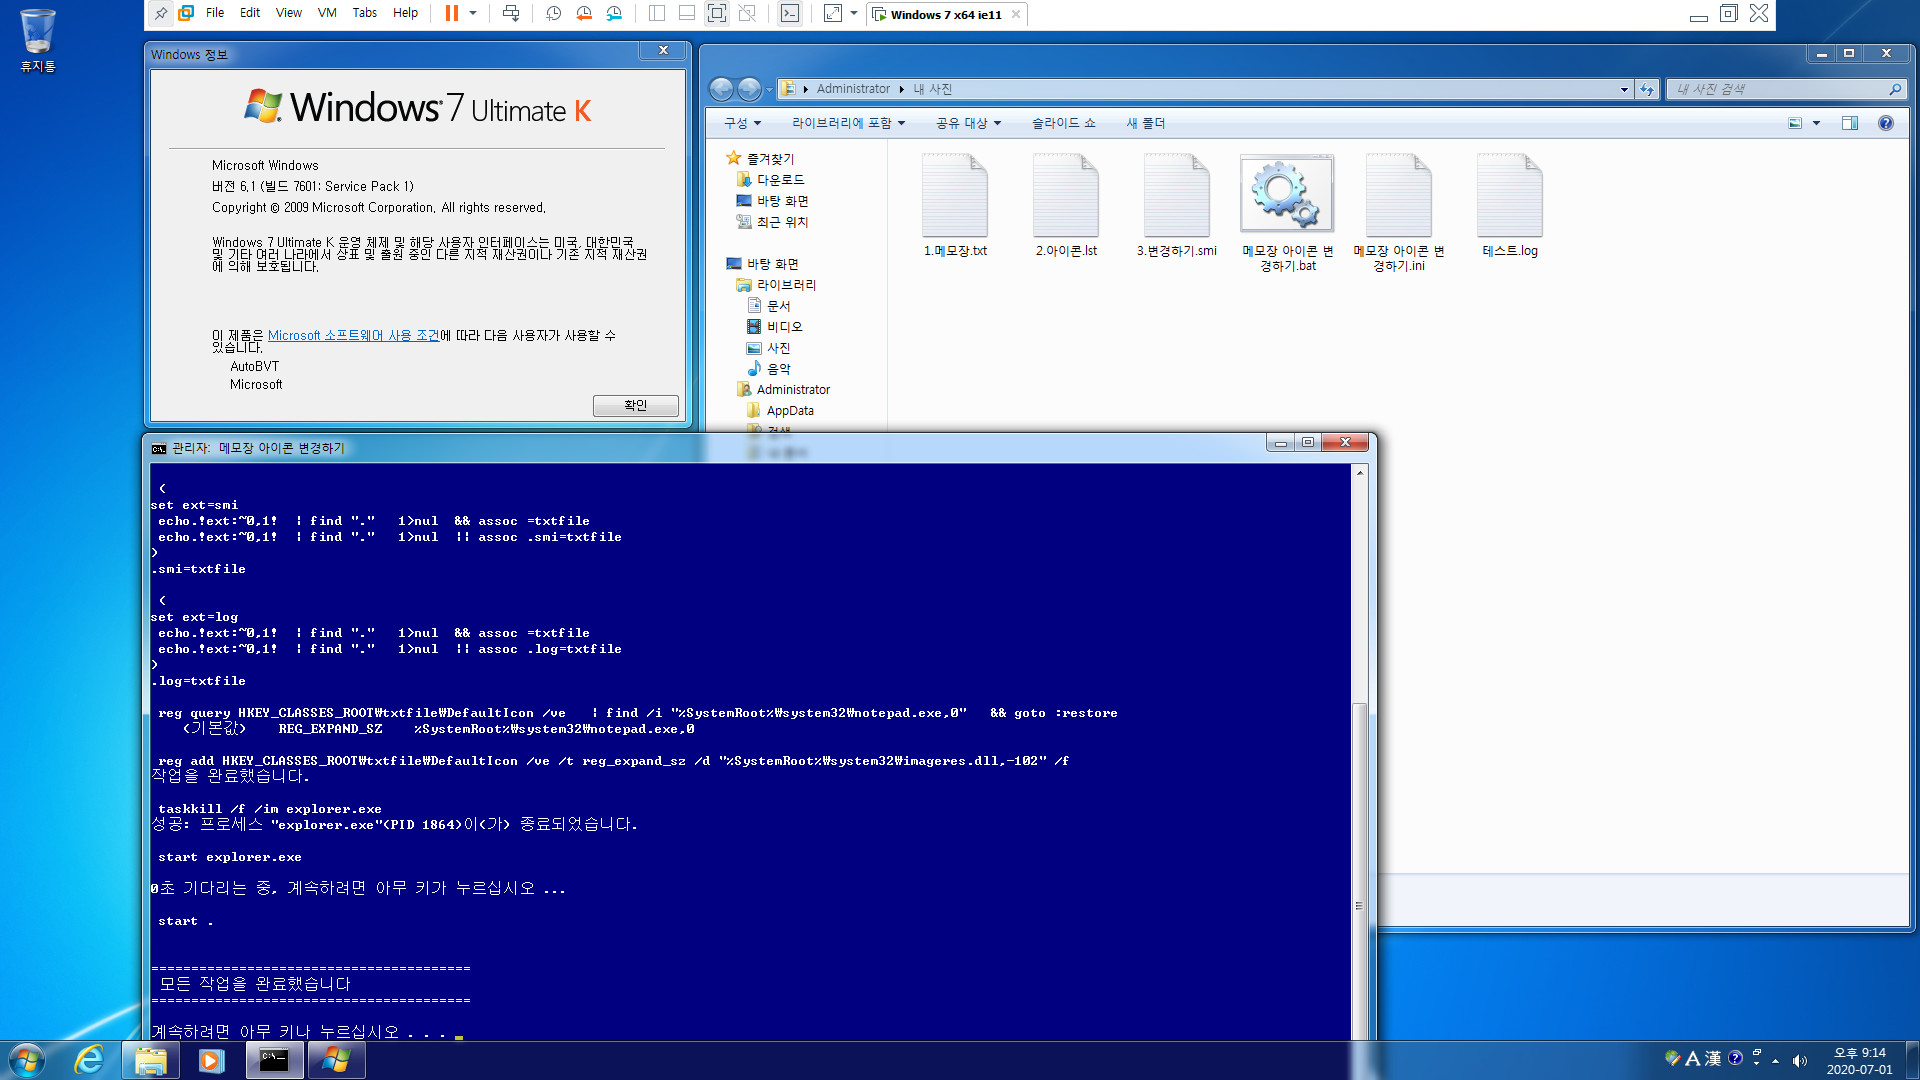1920x1080 pixels.
Task: Toggle the 漢 Hanja IME button
Action: coord(1713,1058)
